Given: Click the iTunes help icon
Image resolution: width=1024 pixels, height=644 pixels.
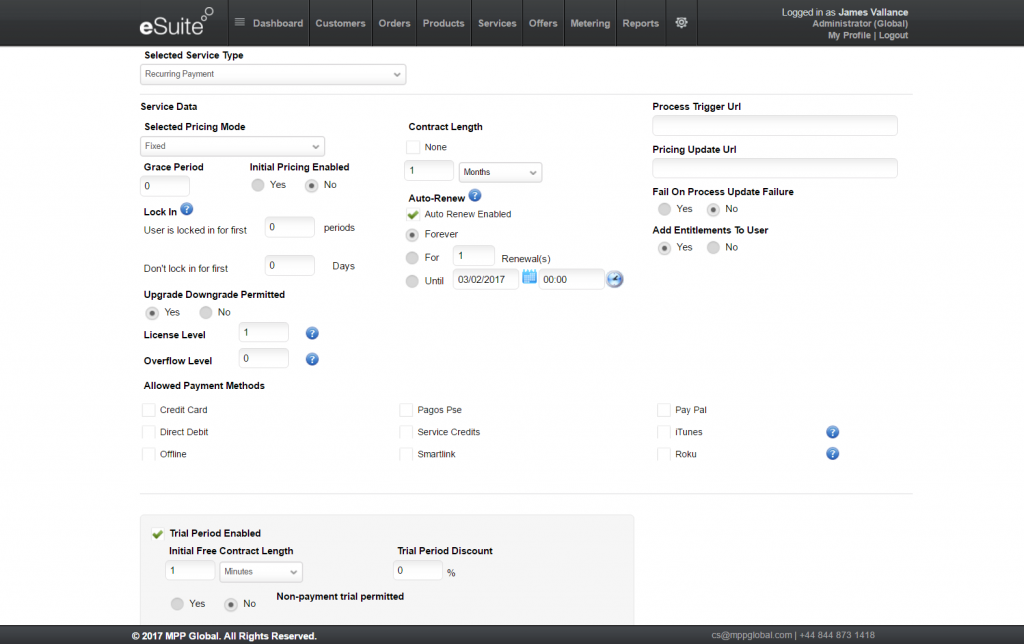Looking at the screenshot, I should [832, 432].
